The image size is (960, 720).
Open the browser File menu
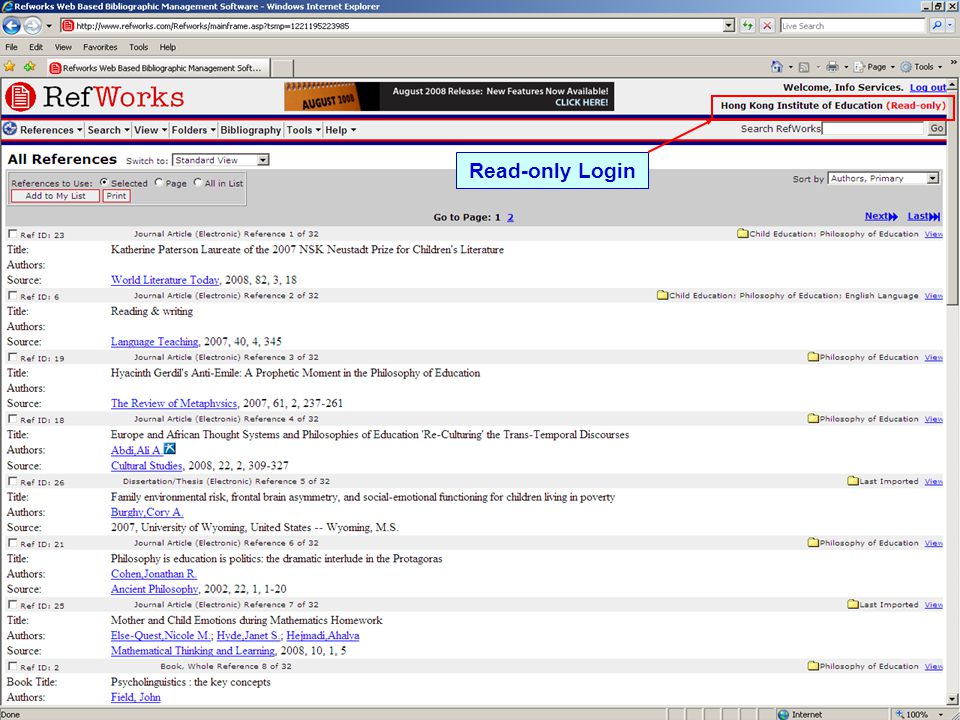coord(11,47)
